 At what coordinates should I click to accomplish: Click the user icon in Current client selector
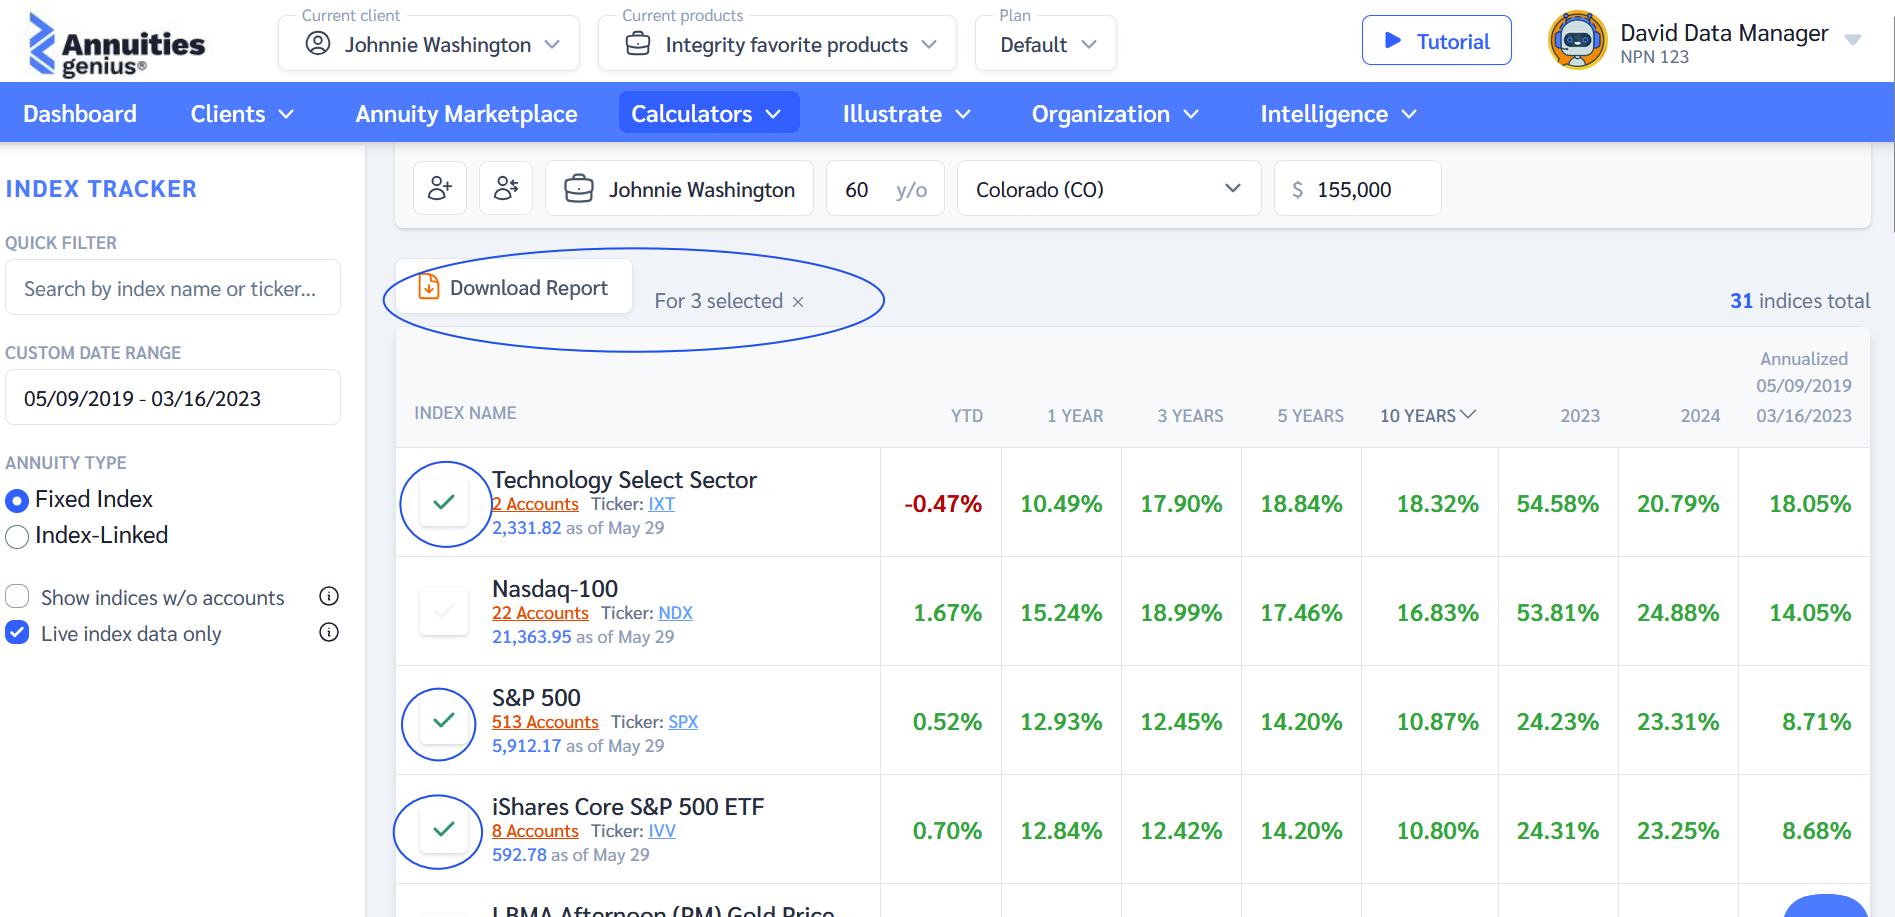[x=318, y=43]
